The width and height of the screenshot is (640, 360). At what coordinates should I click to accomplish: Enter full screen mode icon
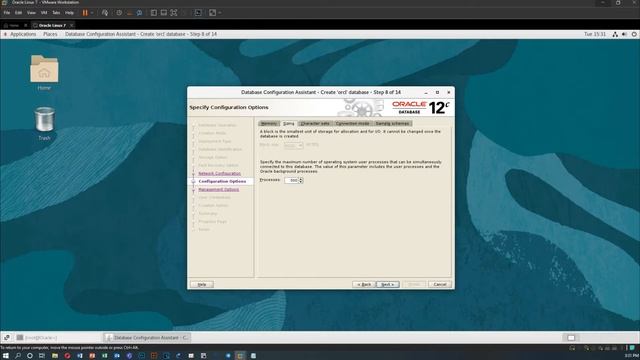click(173, 13)
